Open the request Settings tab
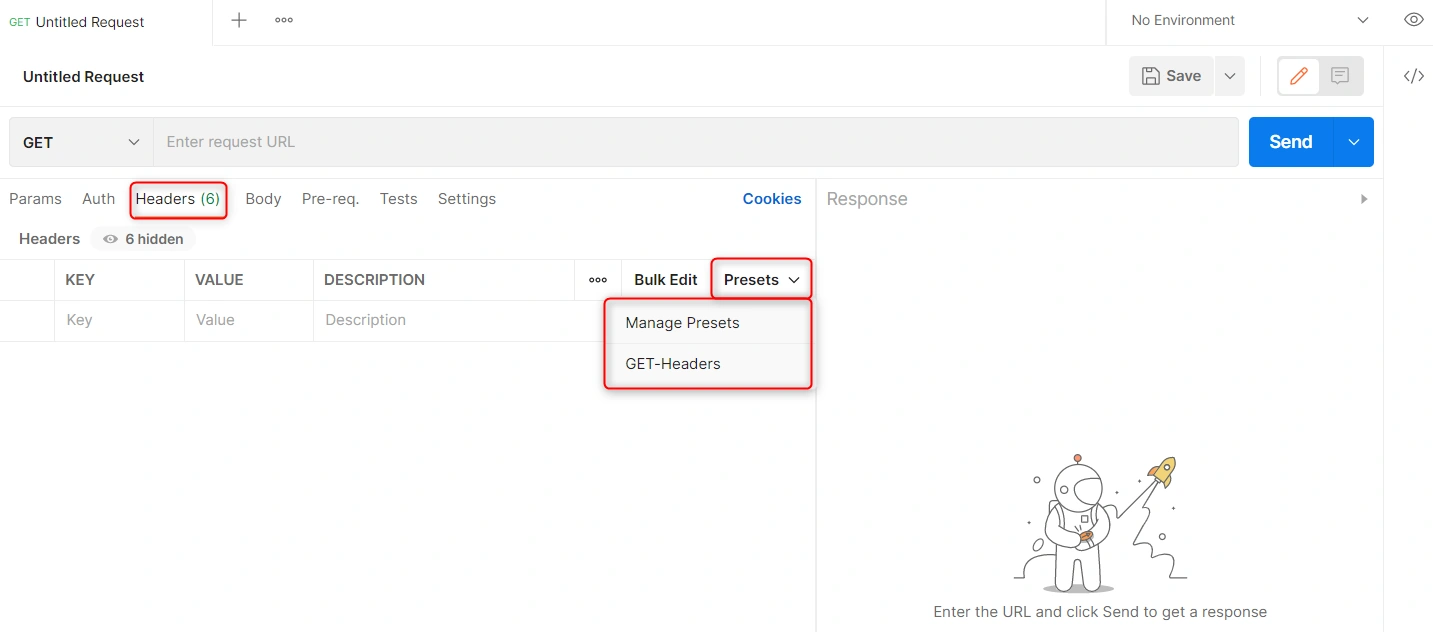The width and height of the screenshot is (1433, 632). [x=467, y=199]
